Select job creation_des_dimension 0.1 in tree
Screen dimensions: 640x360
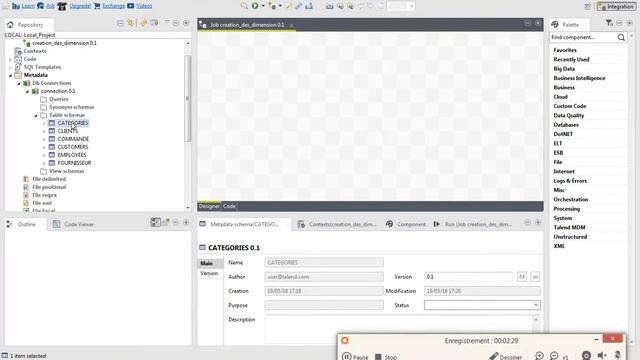(x=64, y=43)
